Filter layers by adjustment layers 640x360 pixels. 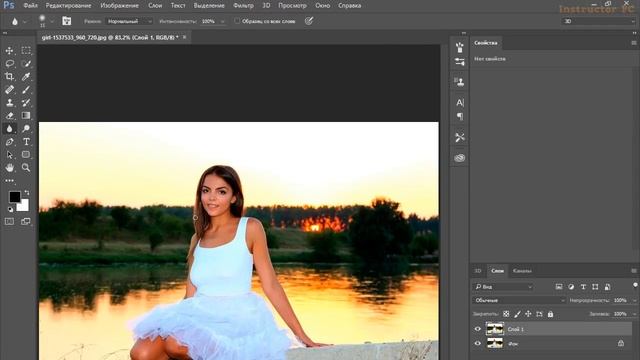coord(571,287)
